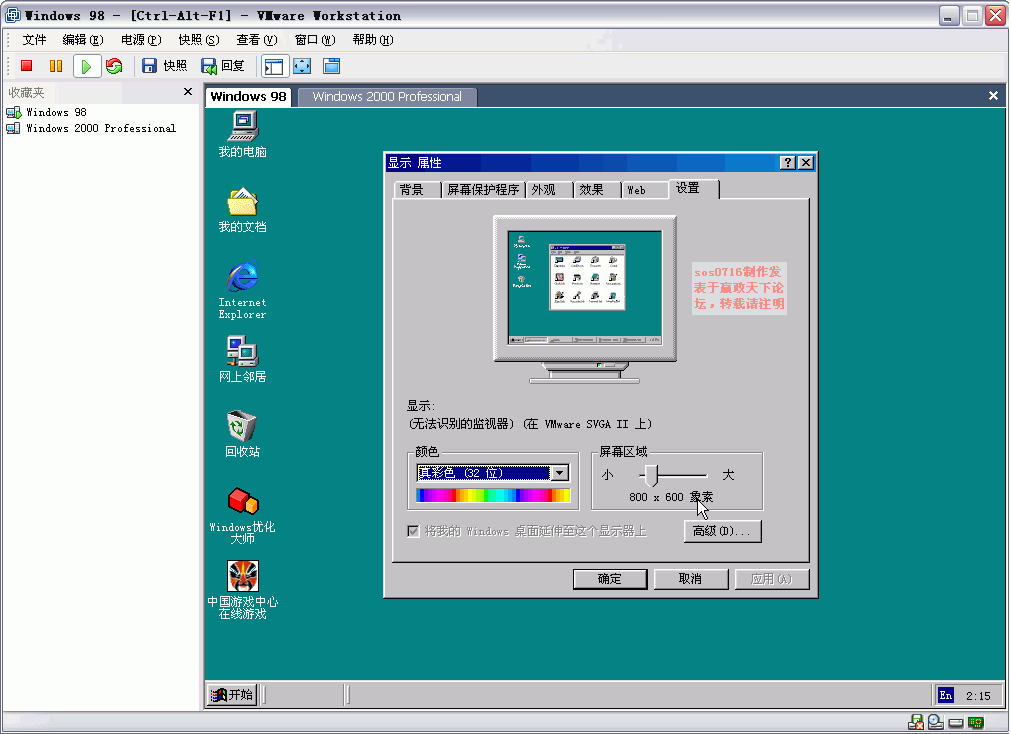Click the monitor preview in the dialog
This screenshot has height=734, width=1011.
click(x=585, y=300)
